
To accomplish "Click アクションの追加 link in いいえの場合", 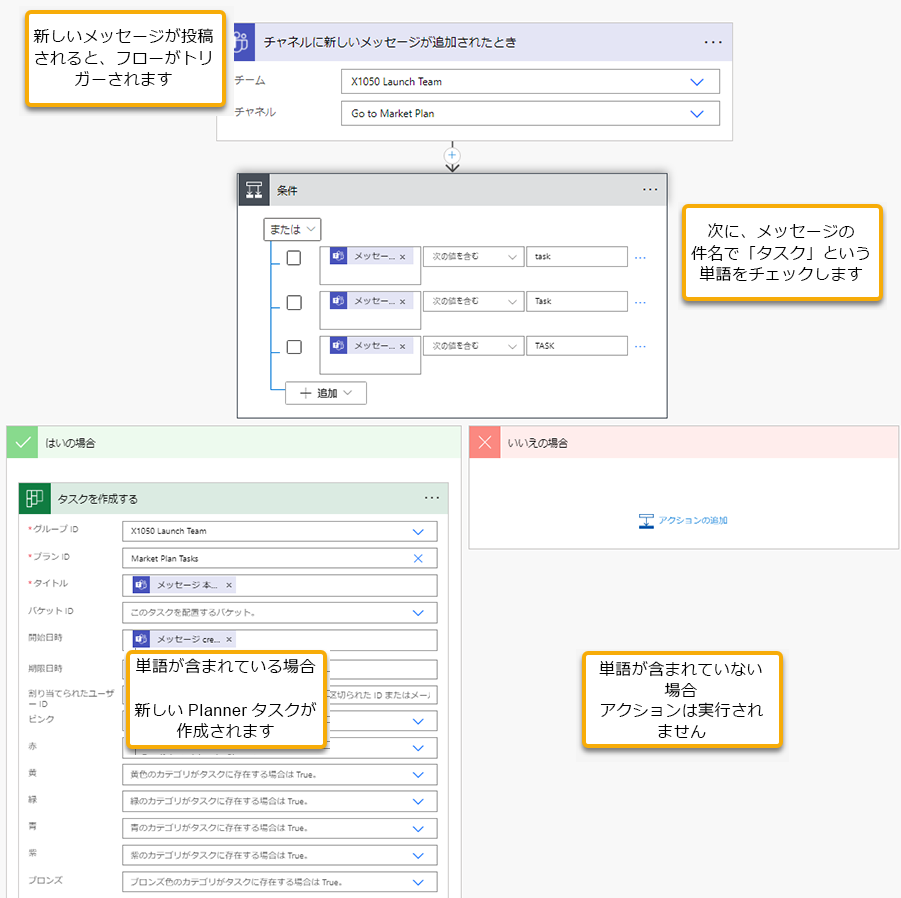I will click(x=683, y=521).
